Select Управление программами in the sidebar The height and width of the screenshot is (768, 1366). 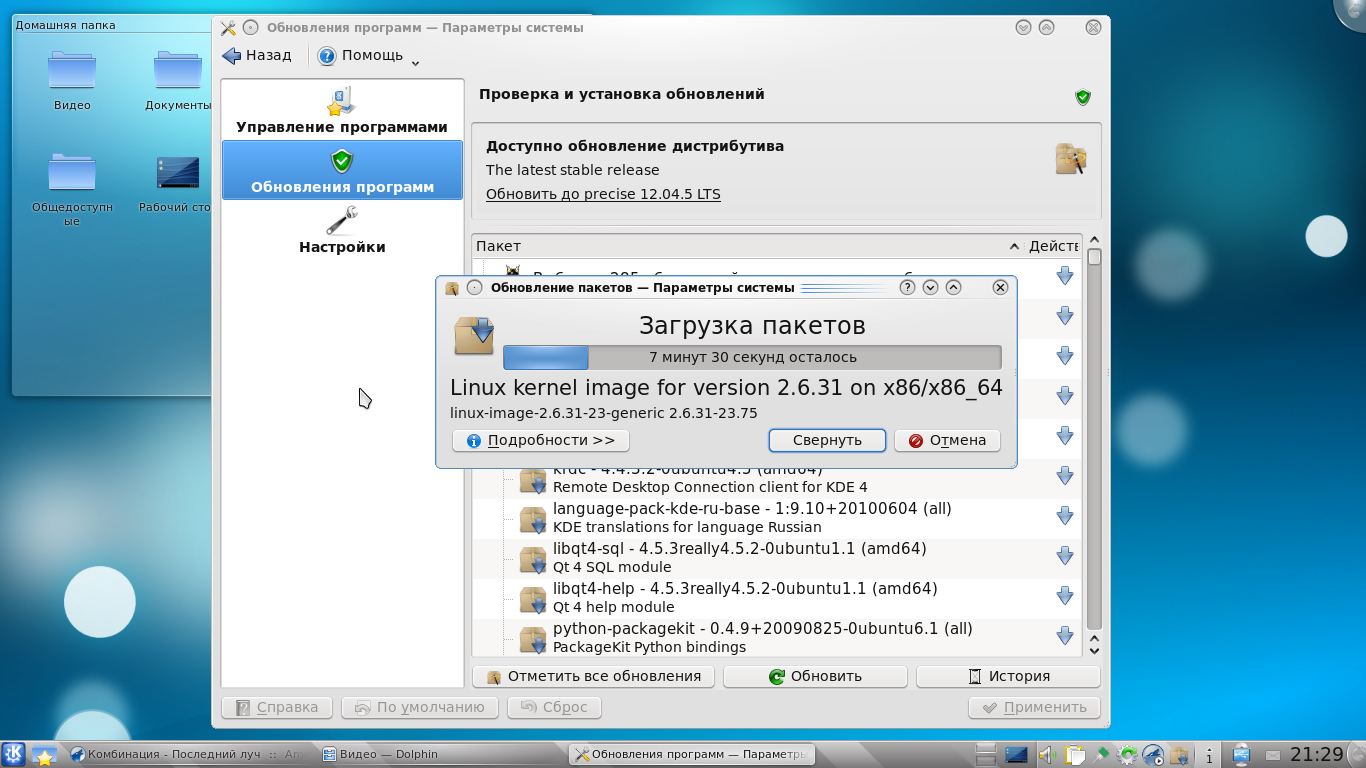[342, 110]
